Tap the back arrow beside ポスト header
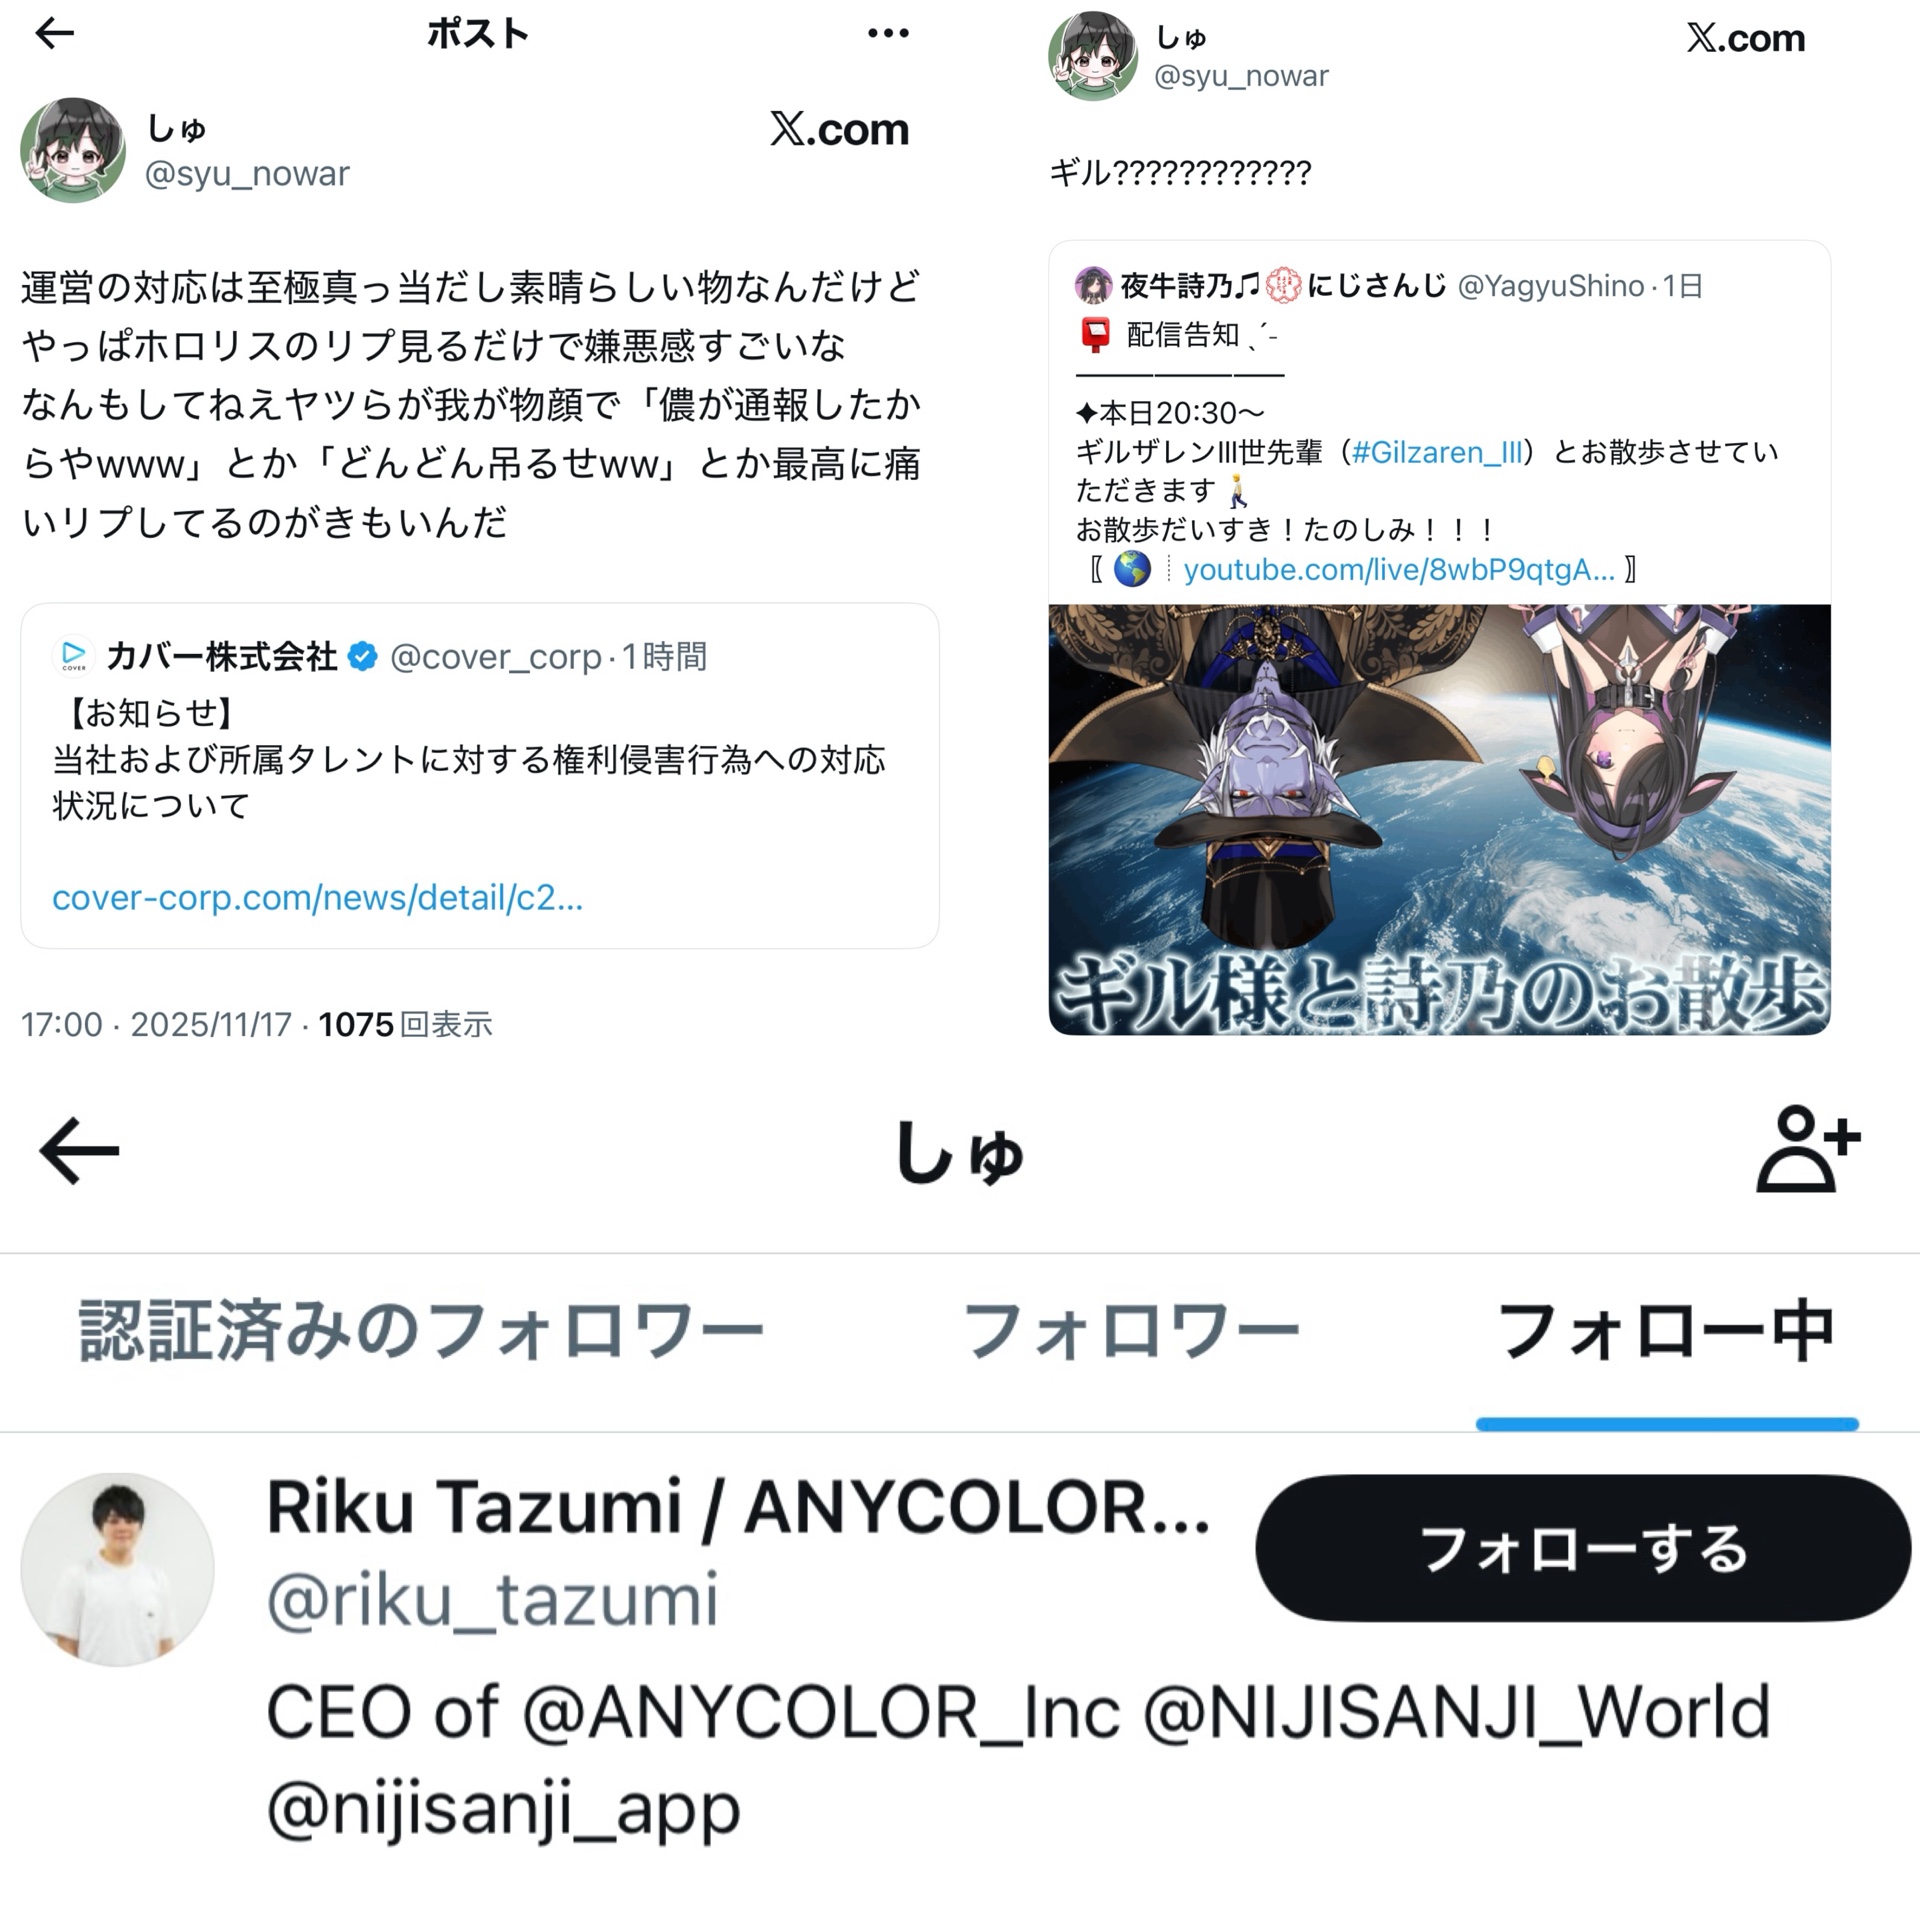Screen dimensions: 1920x1920 [x=54, y=33]
